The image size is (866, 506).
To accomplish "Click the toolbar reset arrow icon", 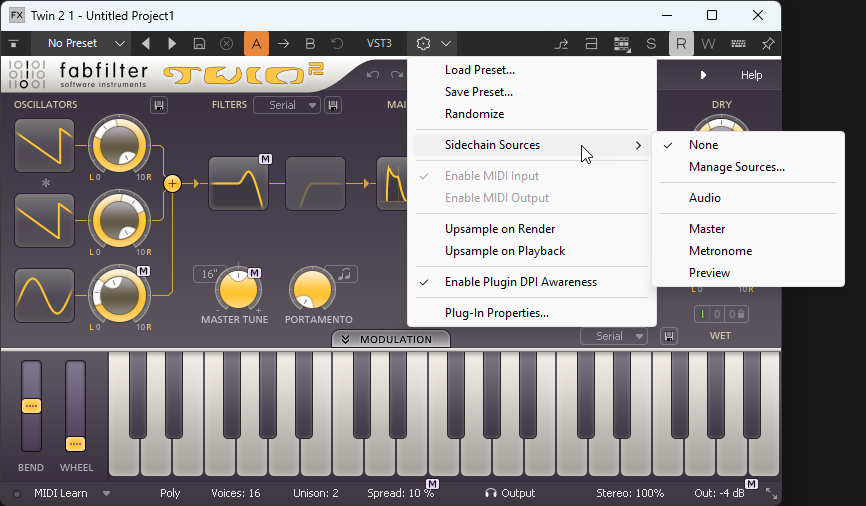I will click(337, 44).
